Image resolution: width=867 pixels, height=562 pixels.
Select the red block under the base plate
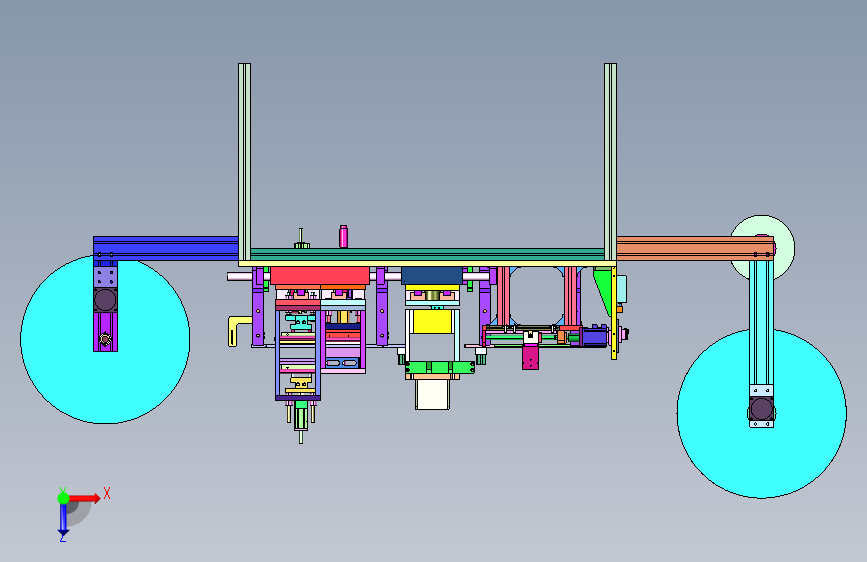coord(320,276)
